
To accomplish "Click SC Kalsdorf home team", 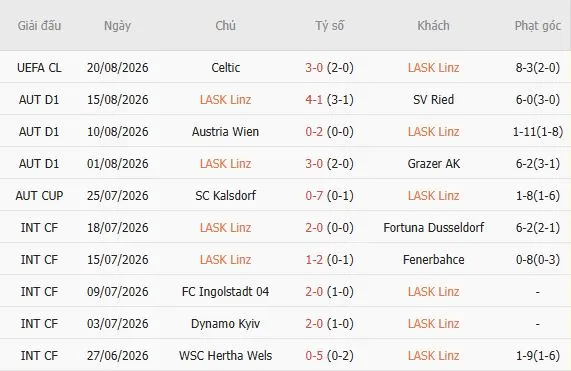I will click(x=225, y=196).
